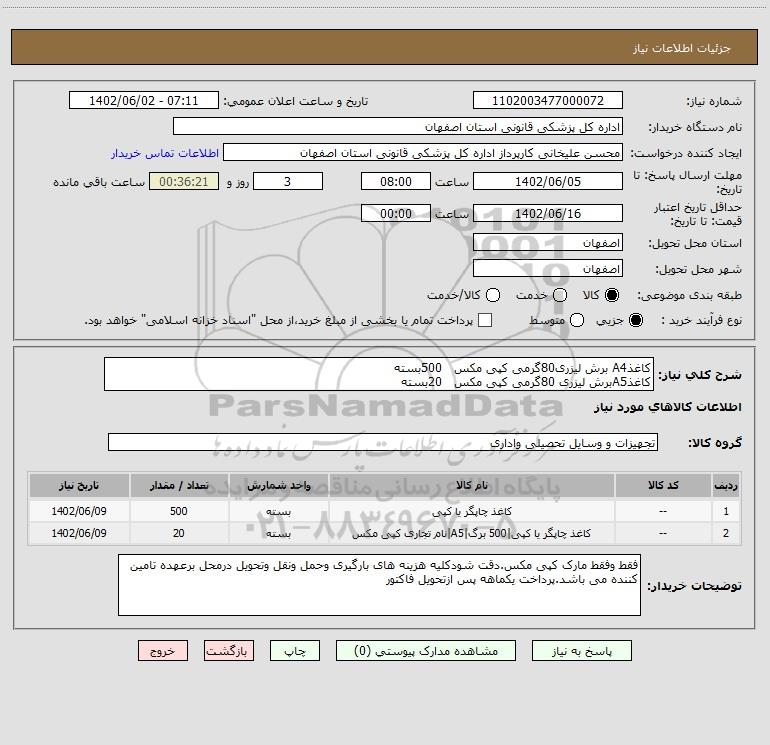Select the خدمت radio button
Screen dimensions: 770x745
[560, 295]
